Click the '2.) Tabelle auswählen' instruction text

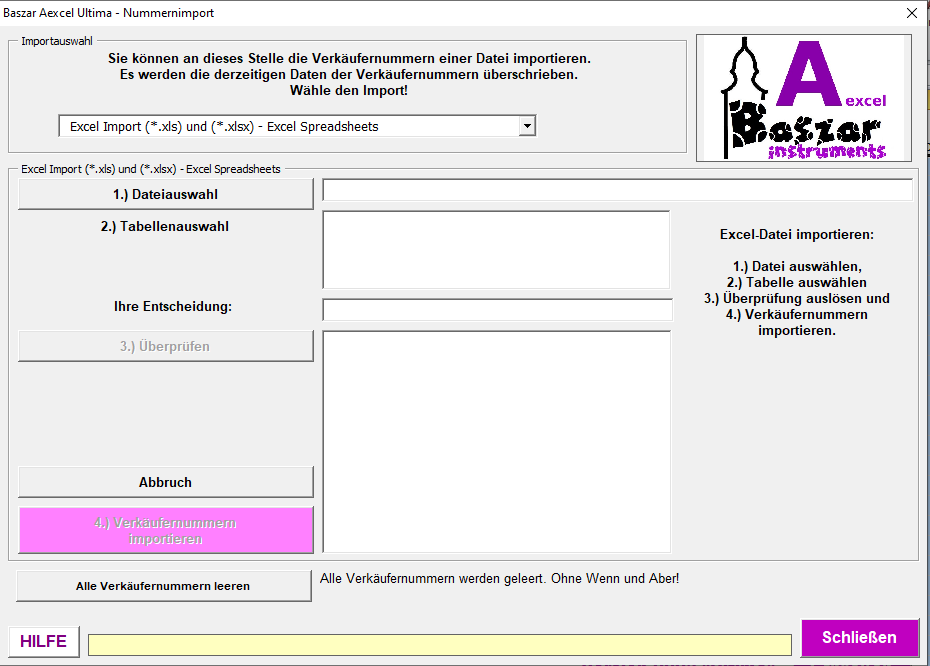tap(797, 282)
